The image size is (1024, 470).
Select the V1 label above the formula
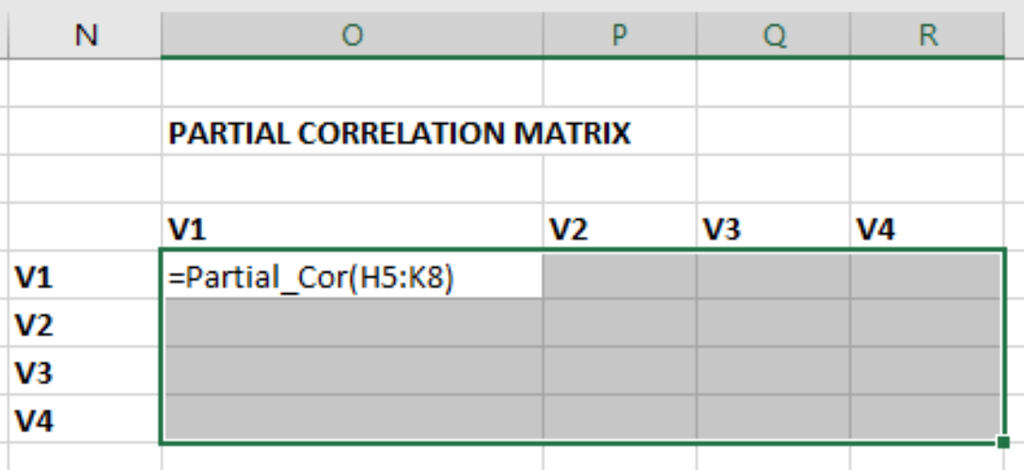352,228
